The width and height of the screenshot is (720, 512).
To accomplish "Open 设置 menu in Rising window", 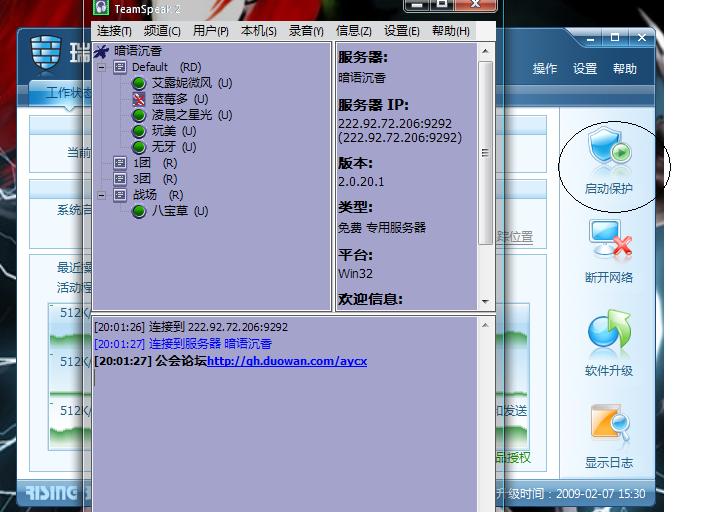I will 585,69.
